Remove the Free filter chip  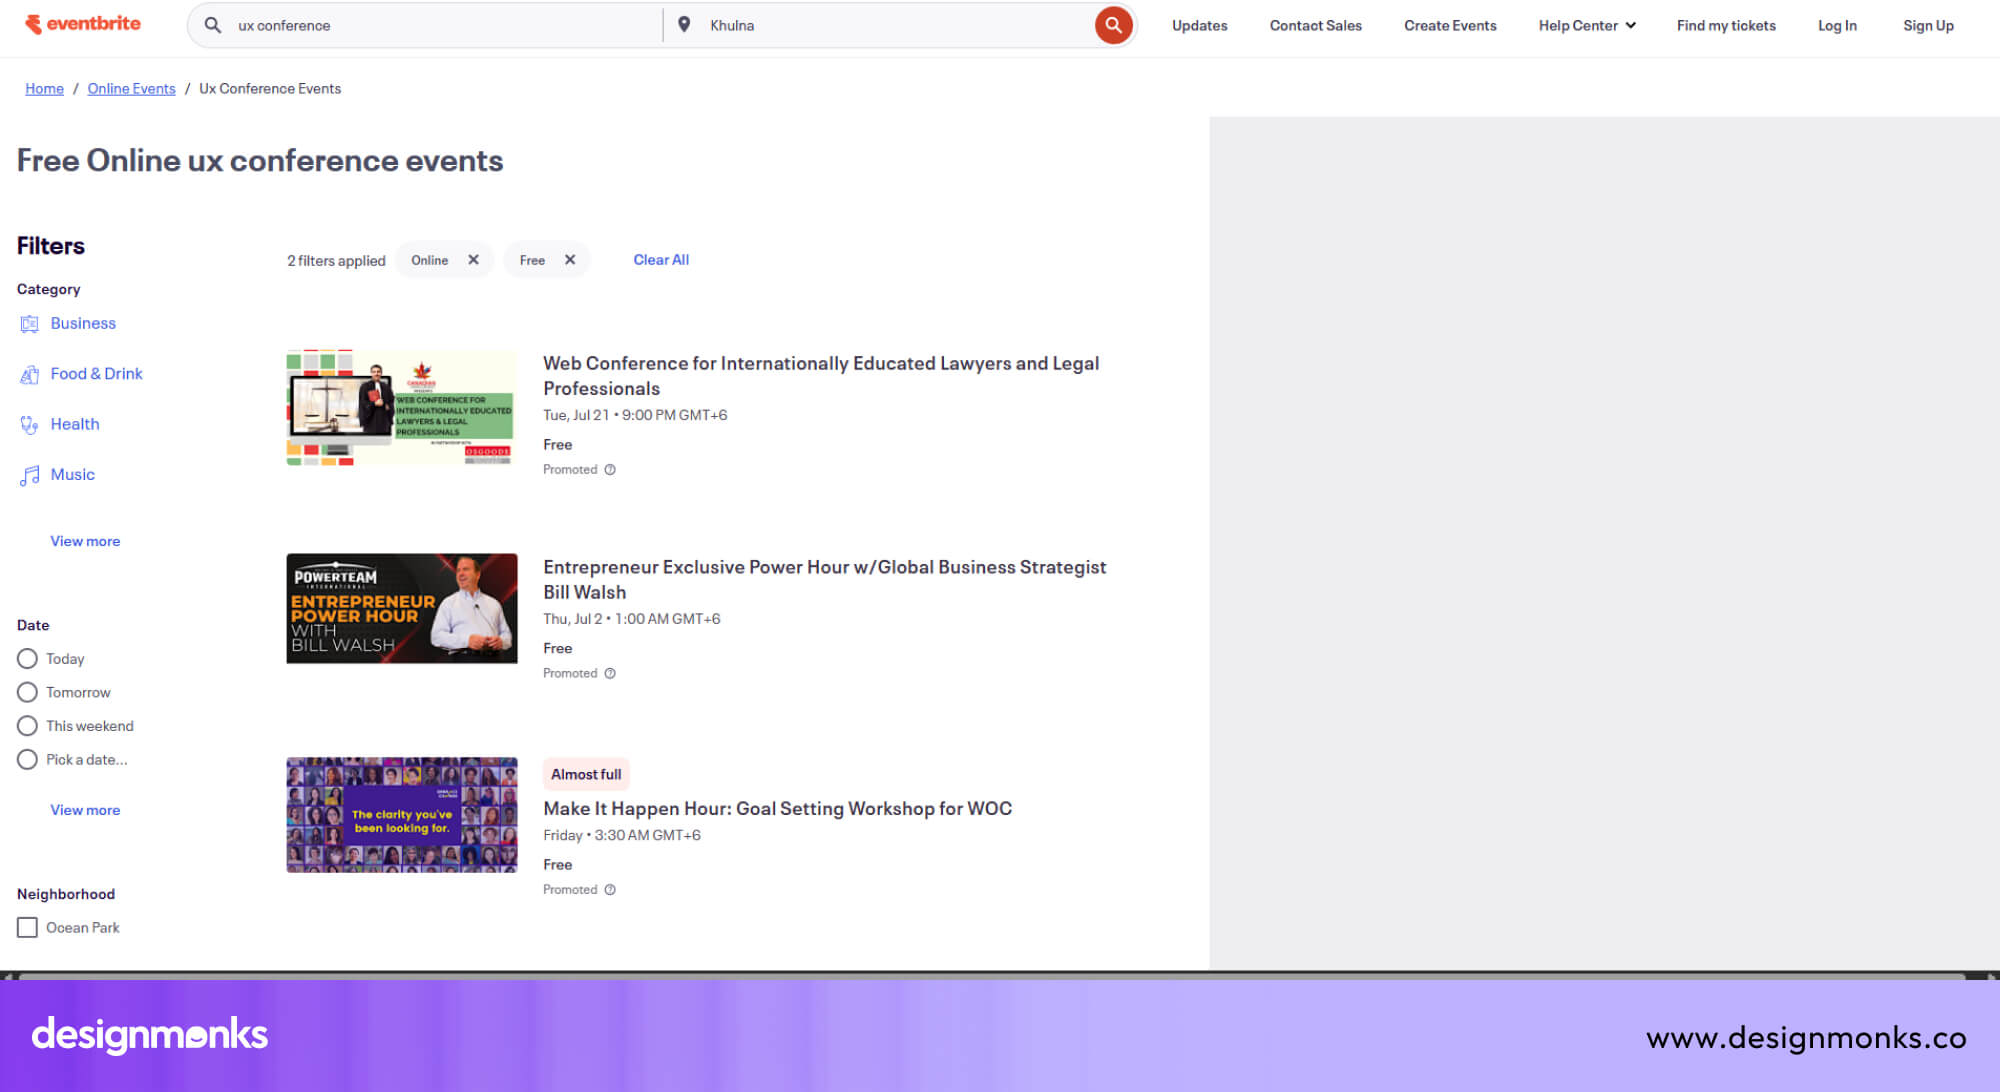[x=570, y=260]
